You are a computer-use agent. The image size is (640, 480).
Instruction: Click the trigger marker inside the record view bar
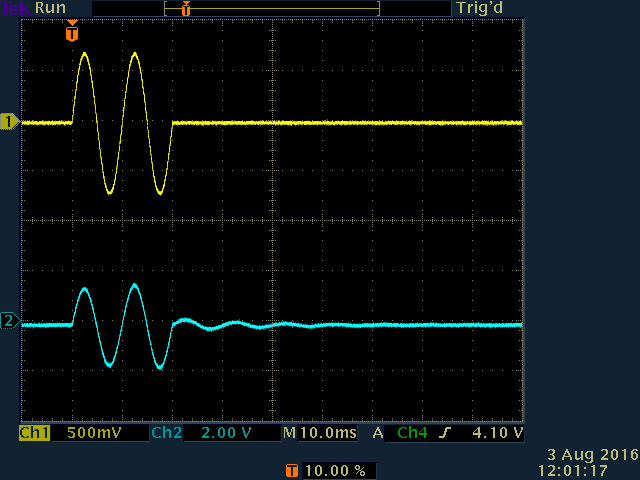coord(185,8)
